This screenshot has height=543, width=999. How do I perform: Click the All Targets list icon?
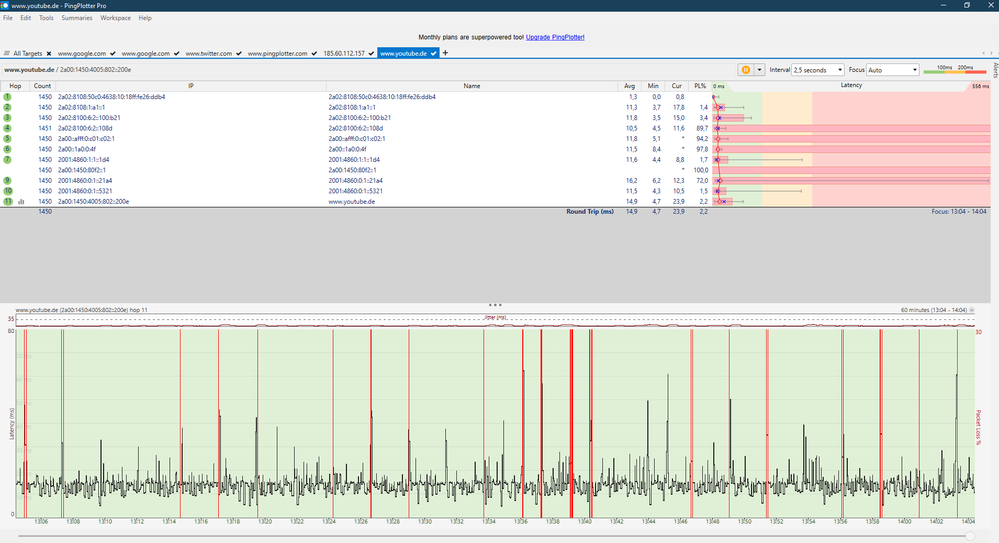click(x=7, y=54)
